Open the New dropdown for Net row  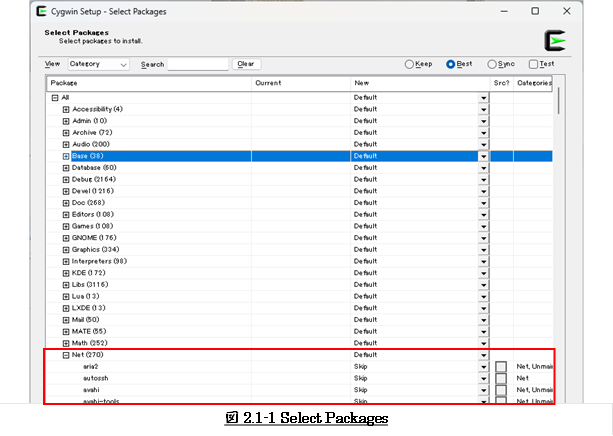pos(484,355)
